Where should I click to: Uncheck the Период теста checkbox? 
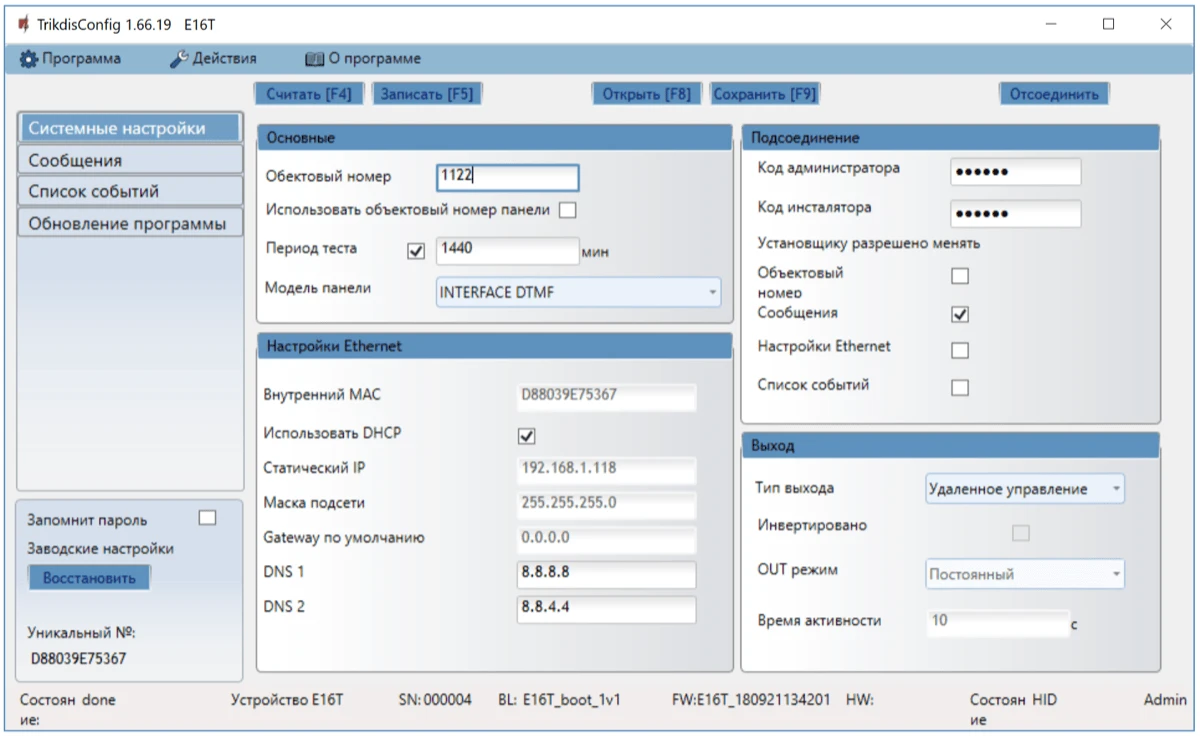click(x=417, y=251)
